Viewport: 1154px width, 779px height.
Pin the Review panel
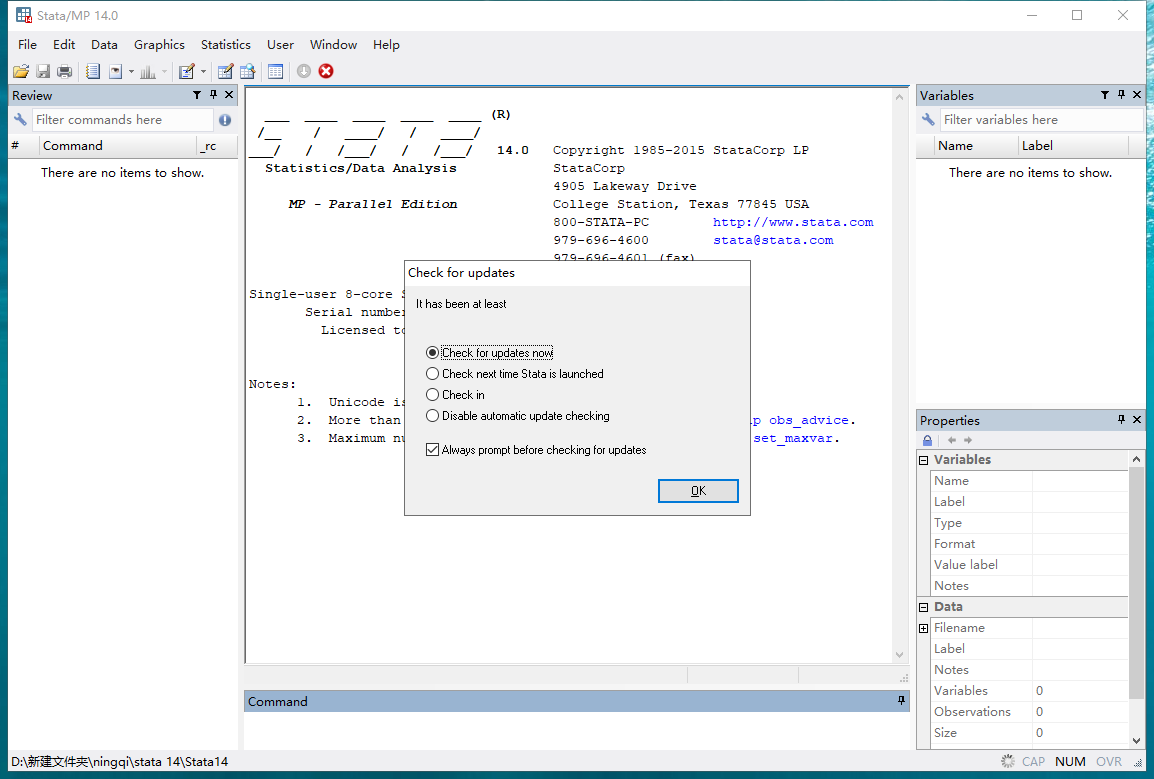pos(213,95)
